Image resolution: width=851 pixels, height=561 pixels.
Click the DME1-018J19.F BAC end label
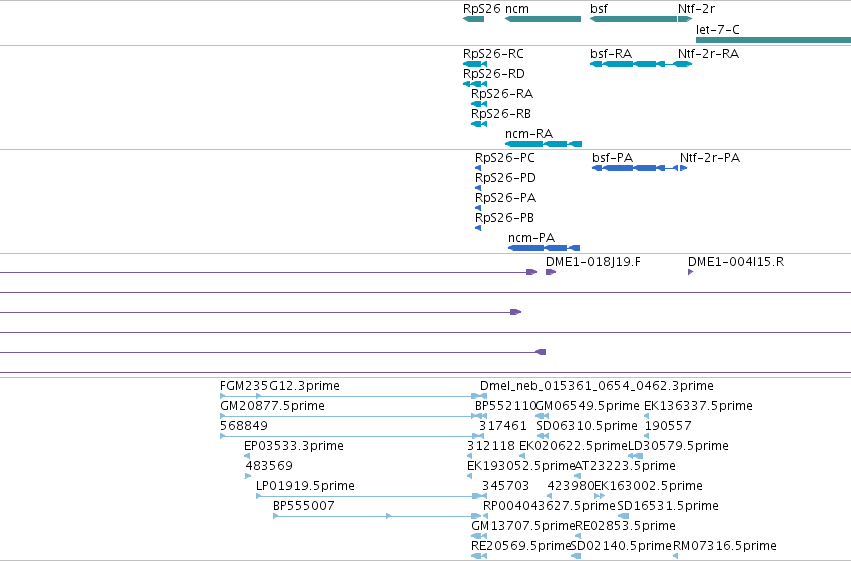click(x=593, y=262)
